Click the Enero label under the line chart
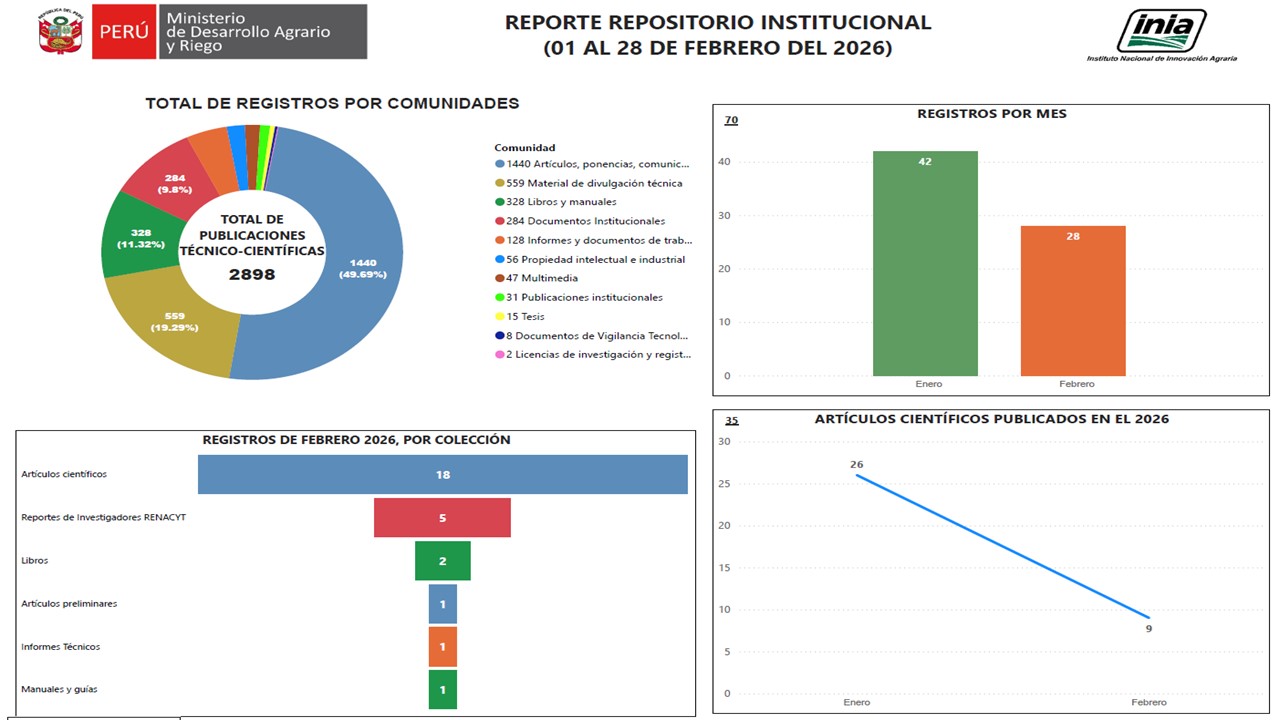The image size is (1280, 720). (857, 702)
